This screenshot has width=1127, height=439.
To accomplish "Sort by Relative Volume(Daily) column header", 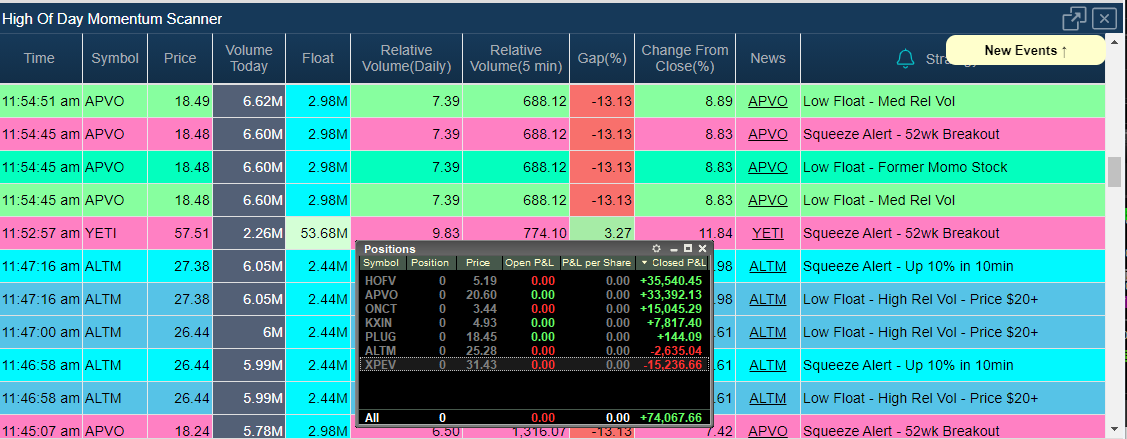I will pyautogui.click(x=407, y=58).
